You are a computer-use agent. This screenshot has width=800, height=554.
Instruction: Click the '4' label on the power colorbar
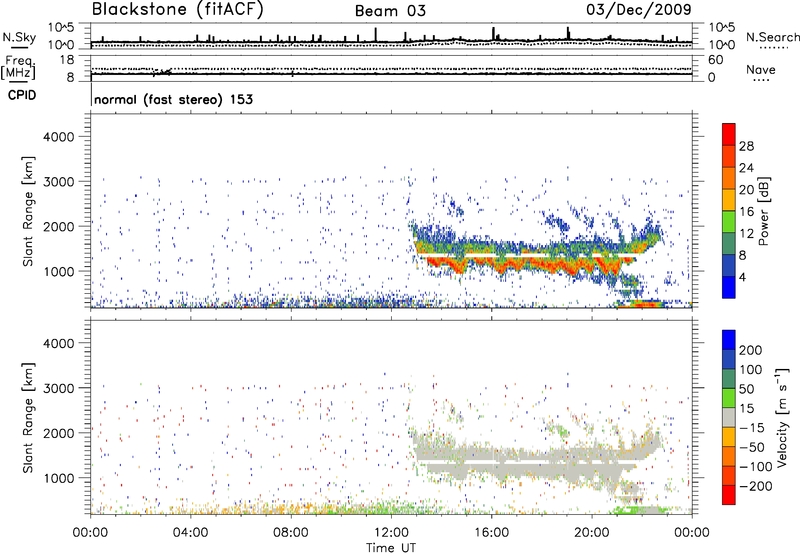pyautogui.click(x=743, y=277)
